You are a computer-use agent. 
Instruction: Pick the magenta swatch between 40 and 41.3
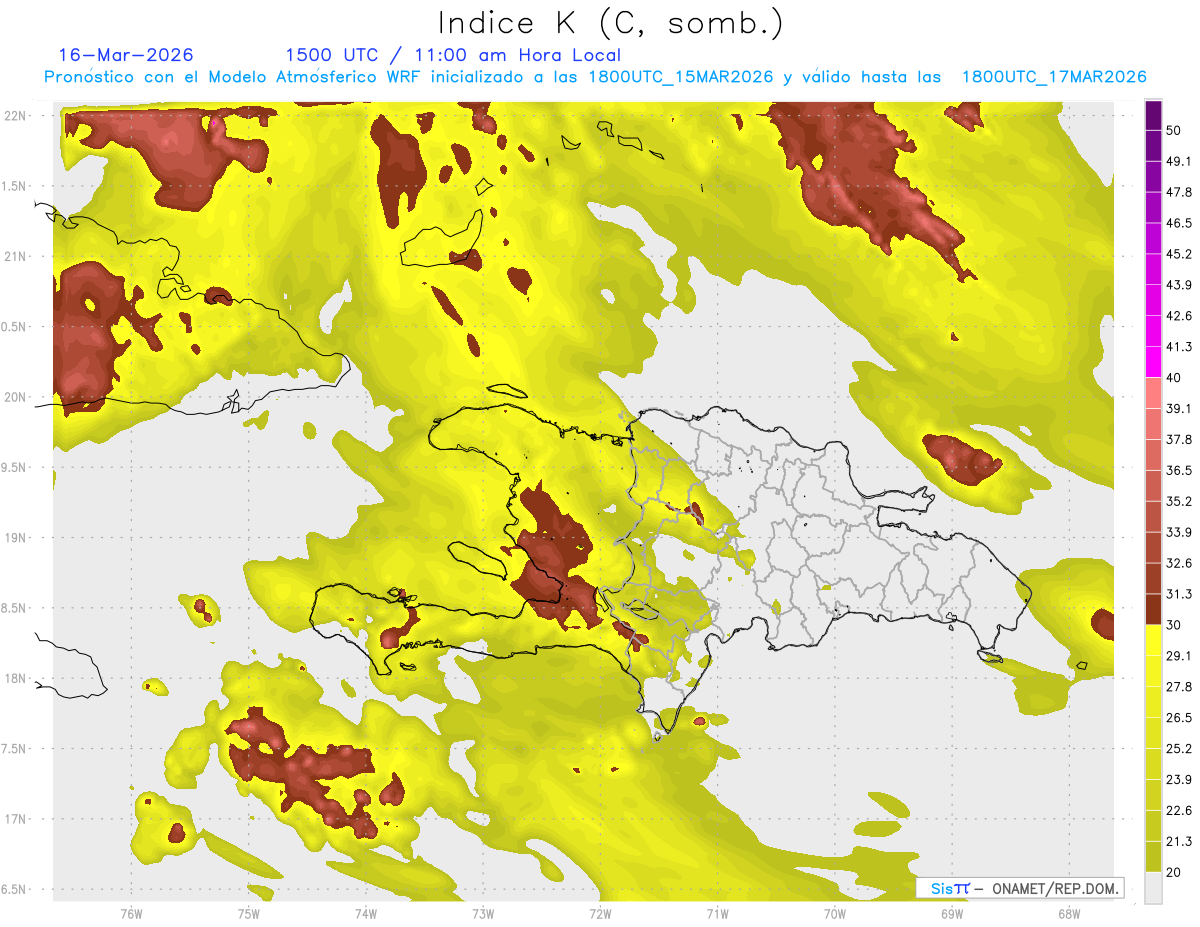pyautogui.click(x=1153, y=363)
